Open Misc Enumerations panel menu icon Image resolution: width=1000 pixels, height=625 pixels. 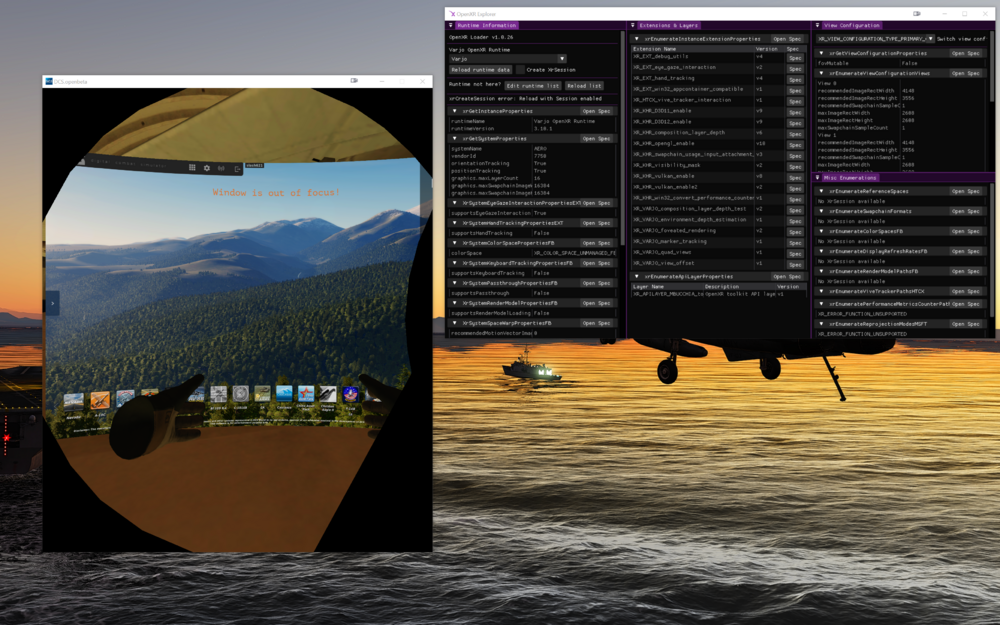(818, 178)
